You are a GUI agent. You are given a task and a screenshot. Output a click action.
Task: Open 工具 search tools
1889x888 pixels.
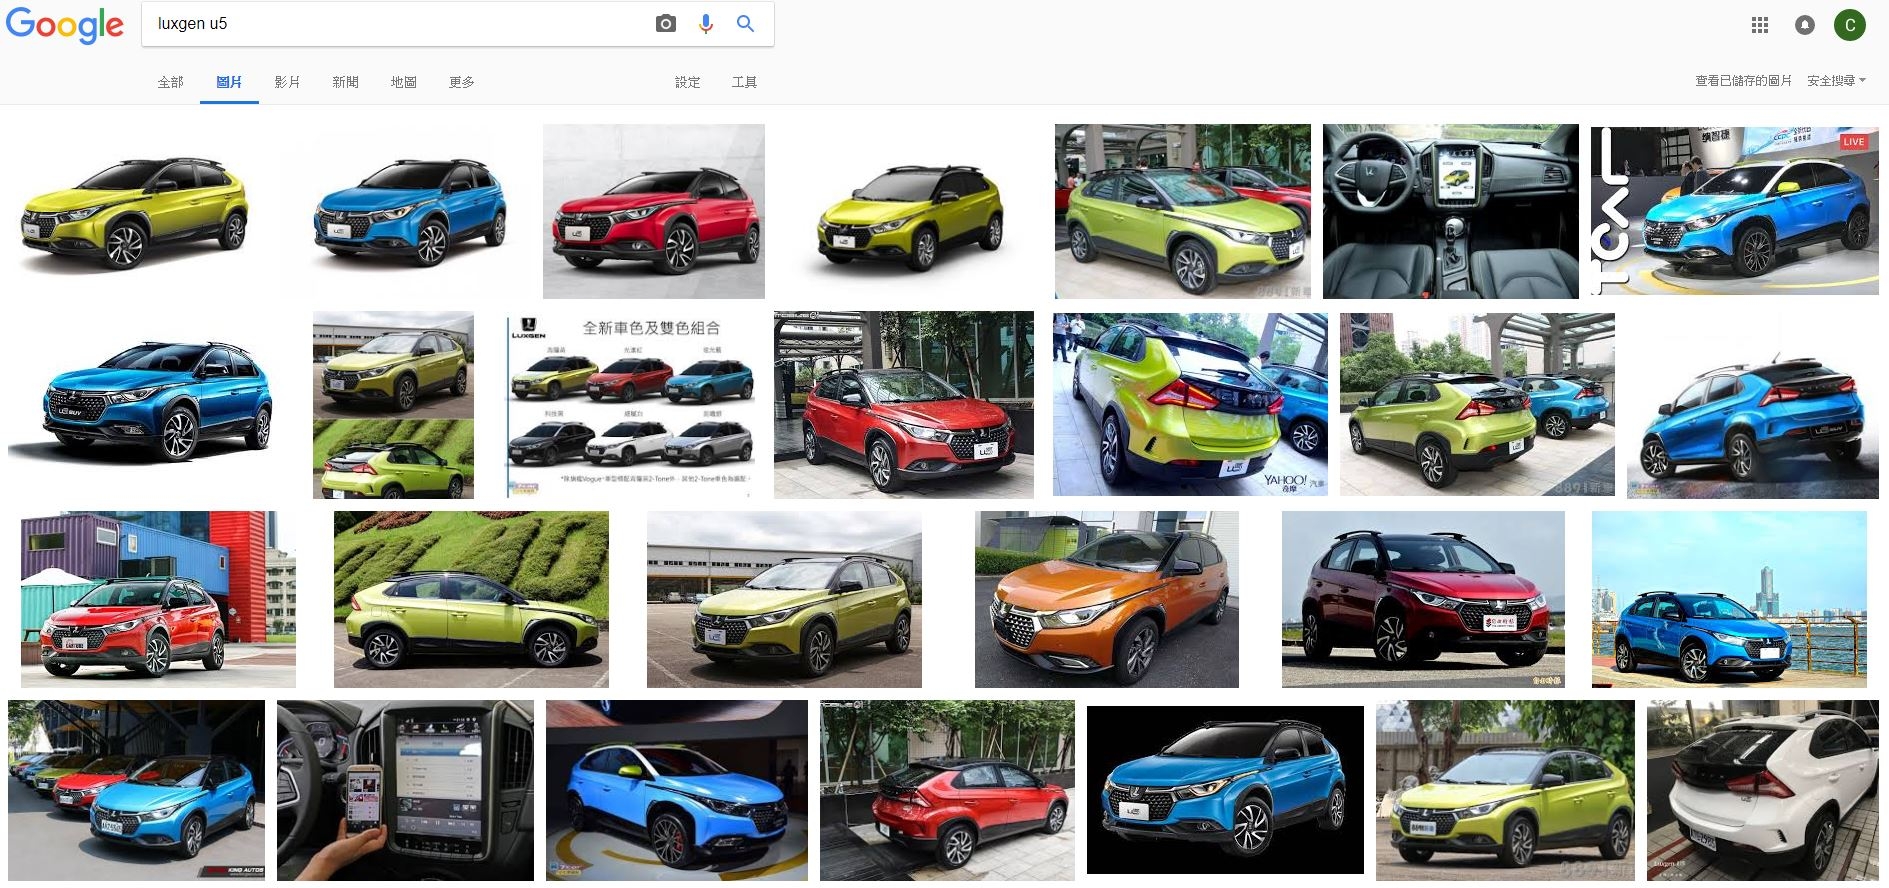744,82
